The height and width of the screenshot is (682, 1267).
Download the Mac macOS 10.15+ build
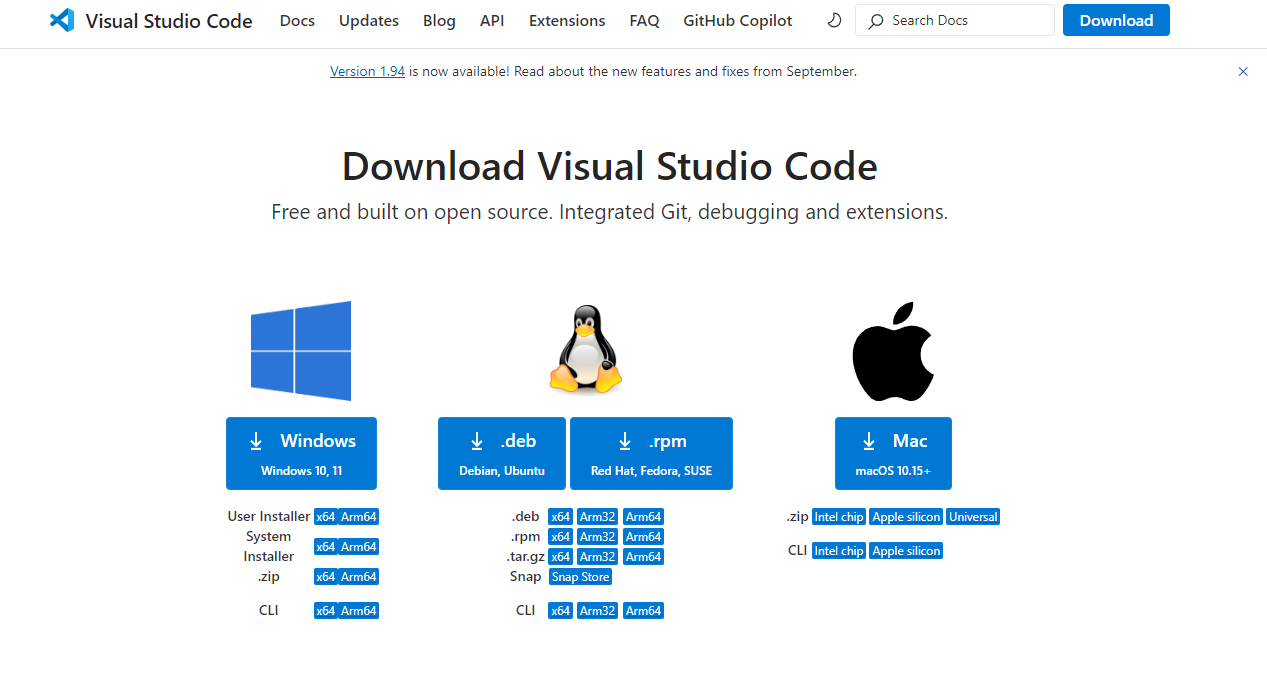[x=893, y=453]
